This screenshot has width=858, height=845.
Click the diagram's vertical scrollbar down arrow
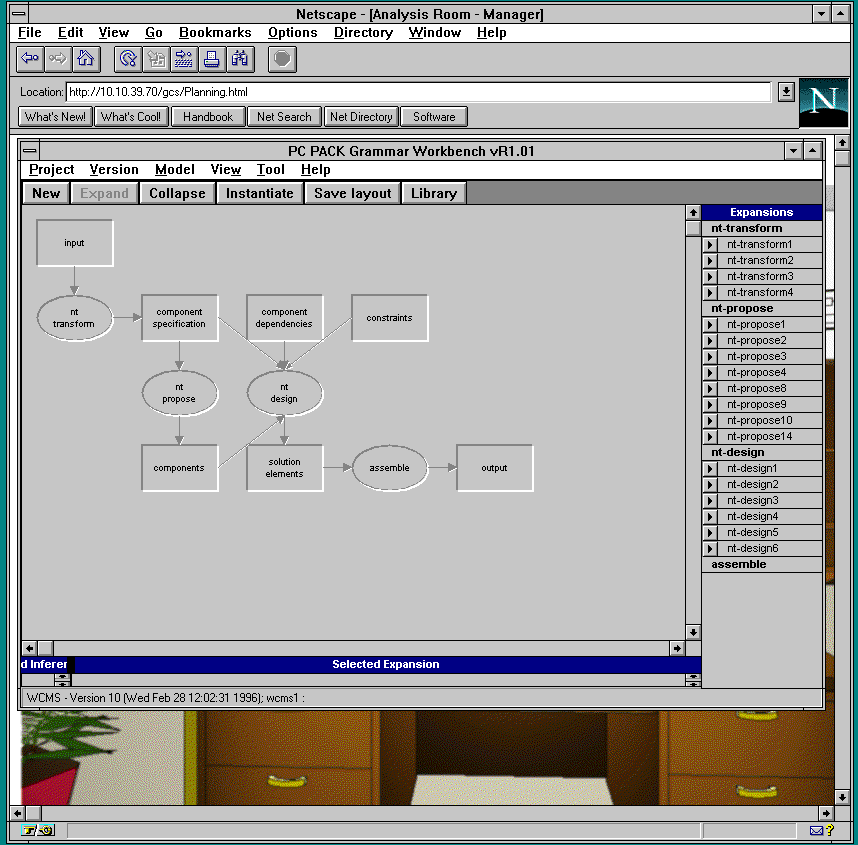pyautogui.click(x=693, y=632)
